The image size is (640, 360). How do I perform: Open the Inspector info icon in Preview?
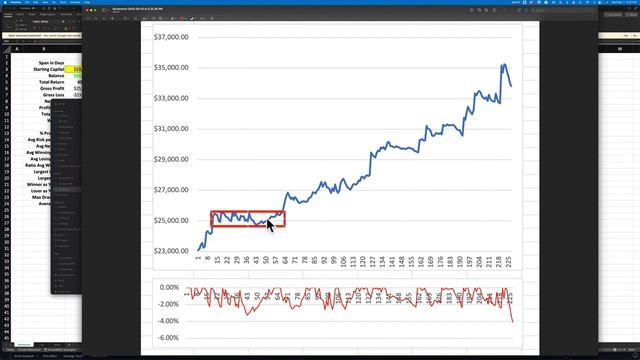(471, 10)
